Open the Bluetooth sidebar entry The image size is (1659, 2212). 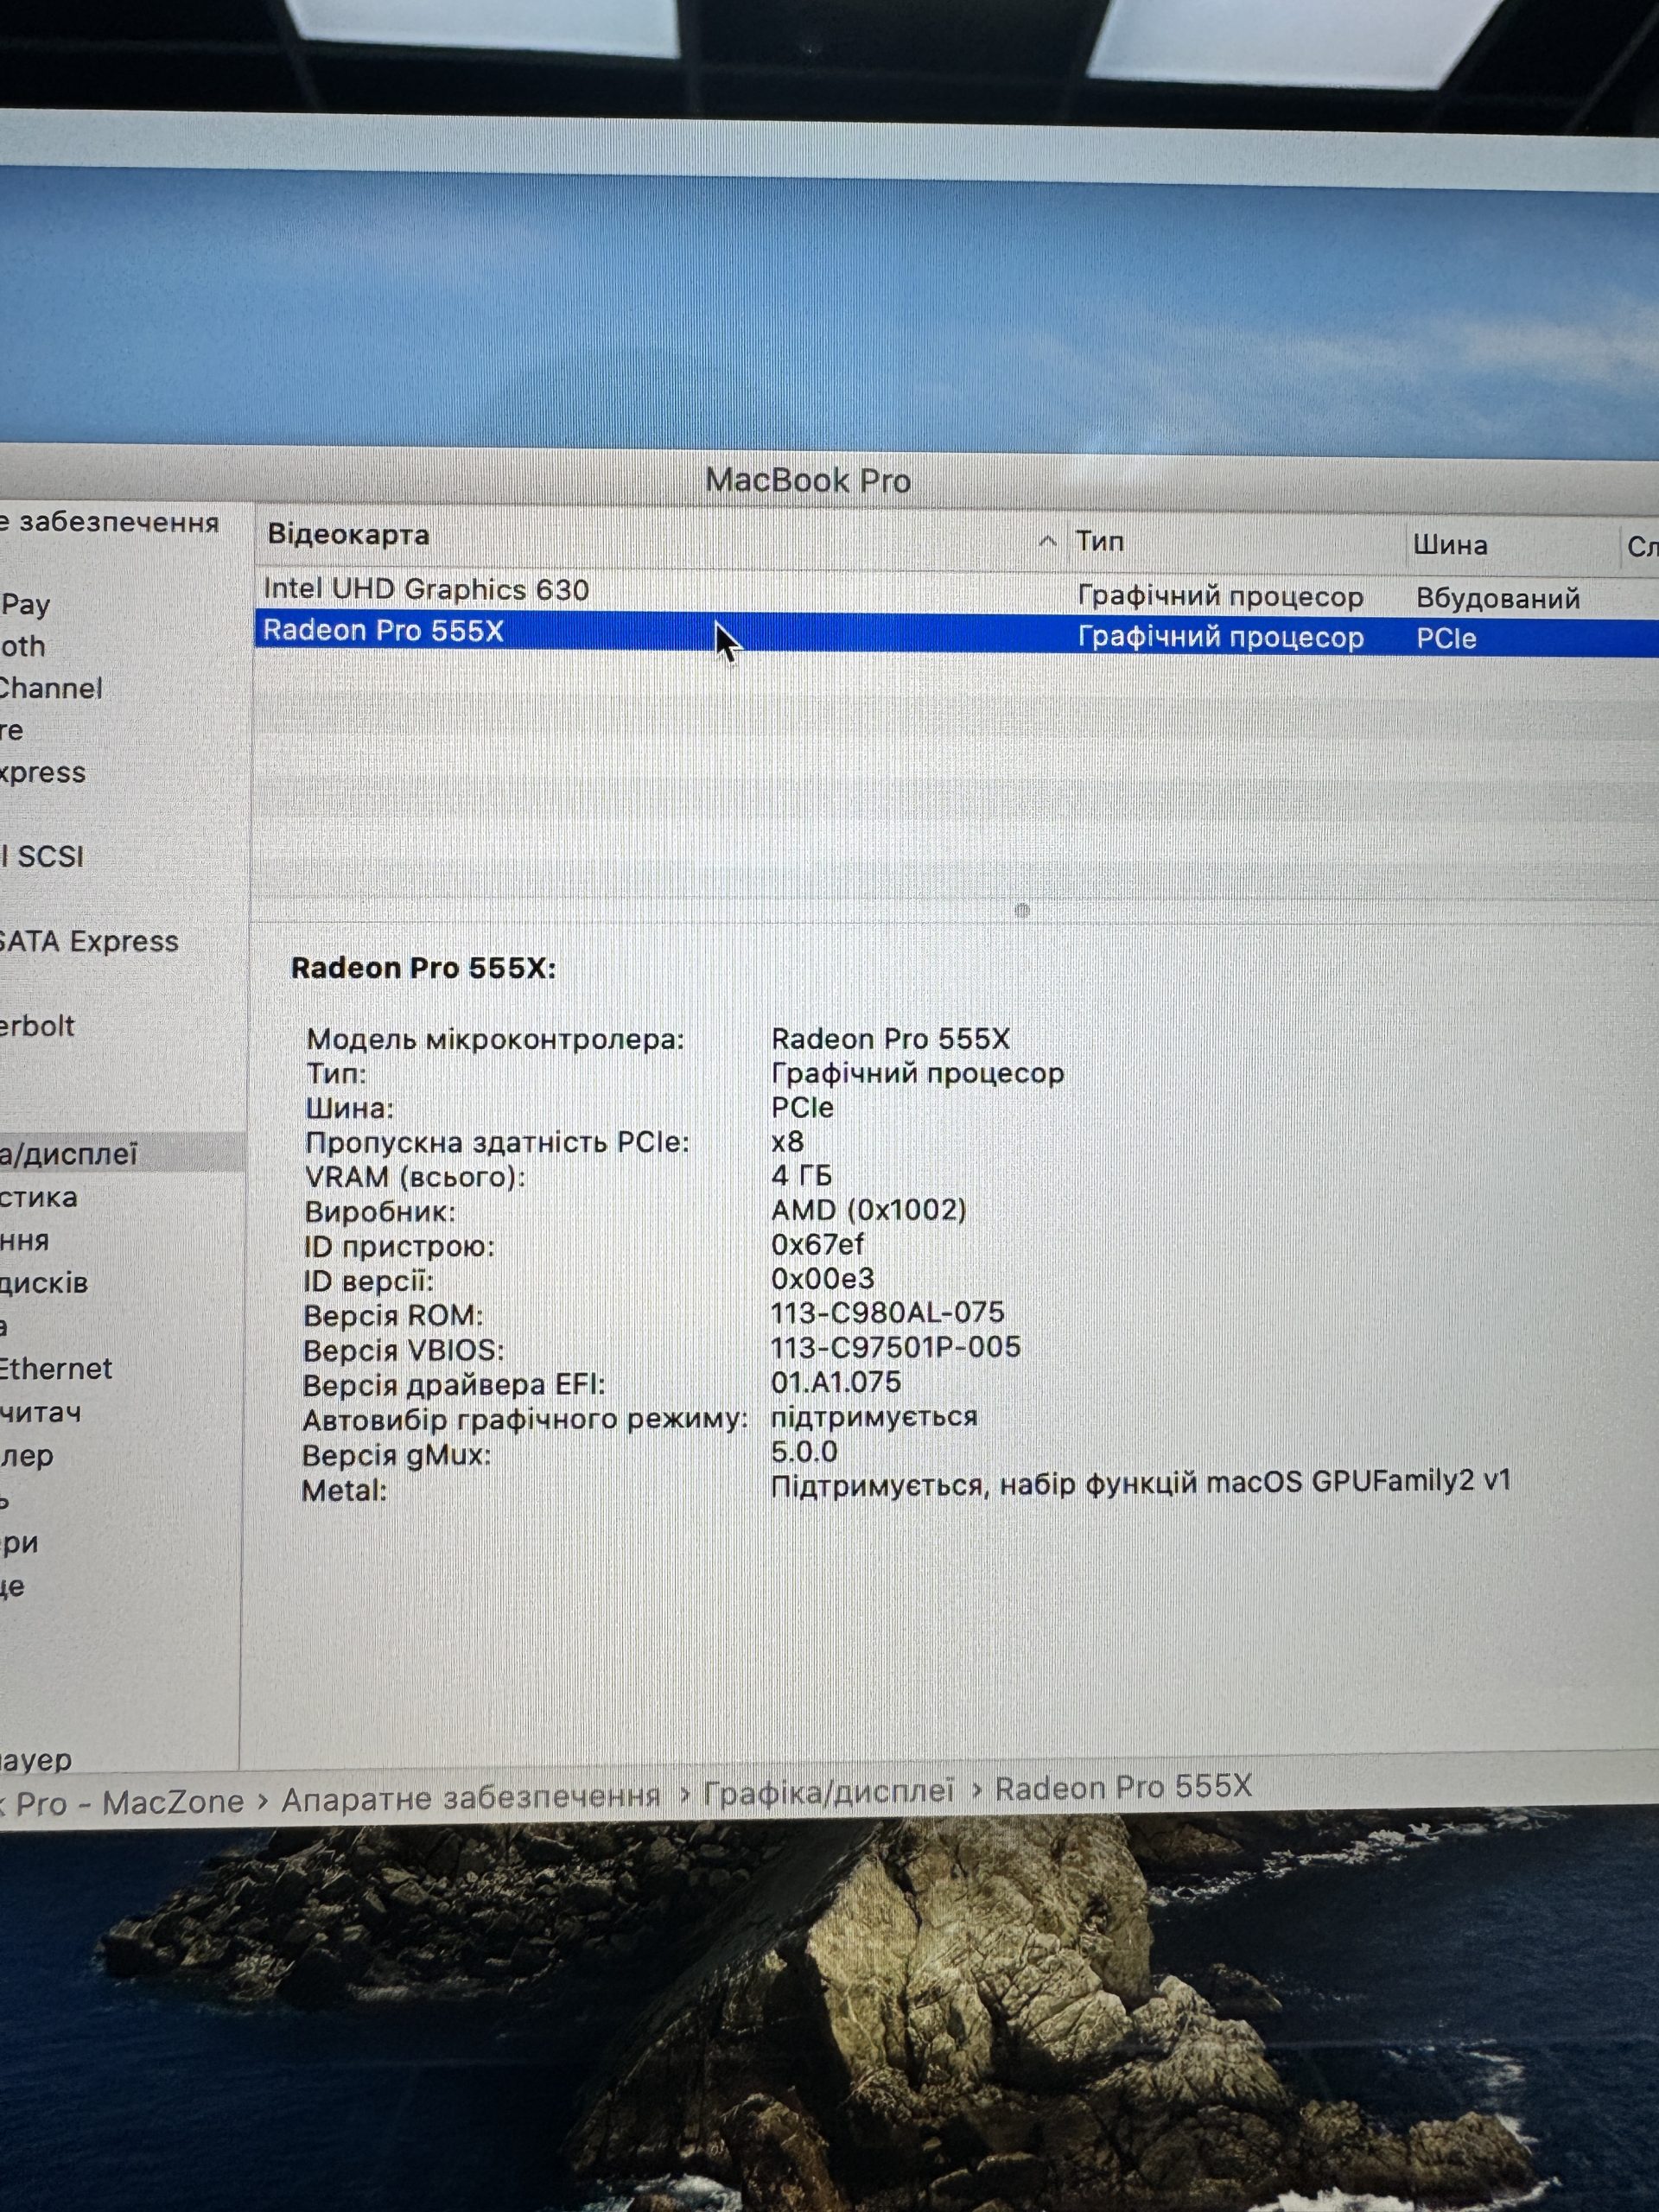point(23,646)
